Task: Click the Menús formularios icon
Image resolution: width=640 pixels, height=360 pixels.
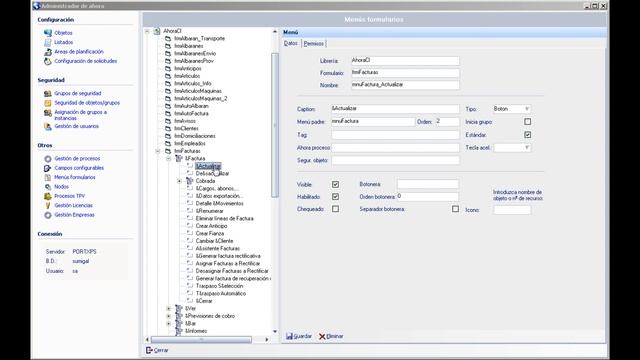Action: click(x=48, y=178)
